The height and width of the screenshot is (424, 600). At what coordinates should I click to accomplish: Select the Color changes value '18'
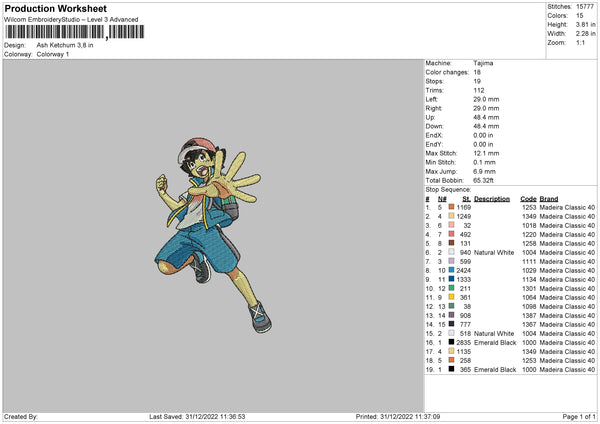tap(477, 72)
